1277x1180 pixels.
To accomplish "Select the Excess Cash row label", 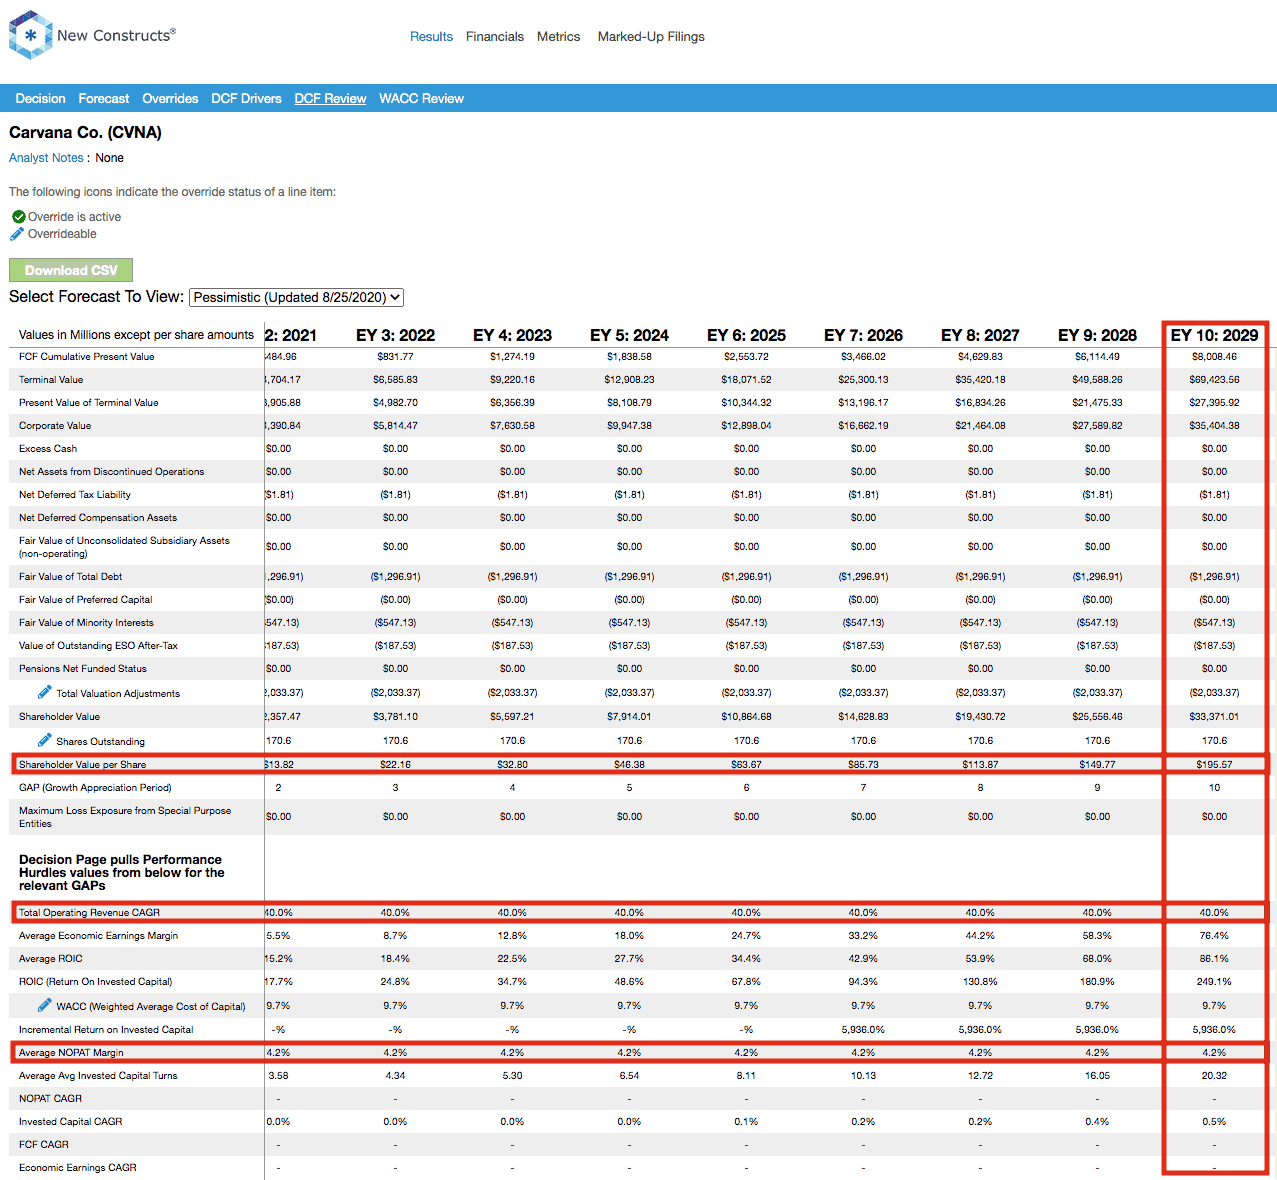I will (48, 448).
